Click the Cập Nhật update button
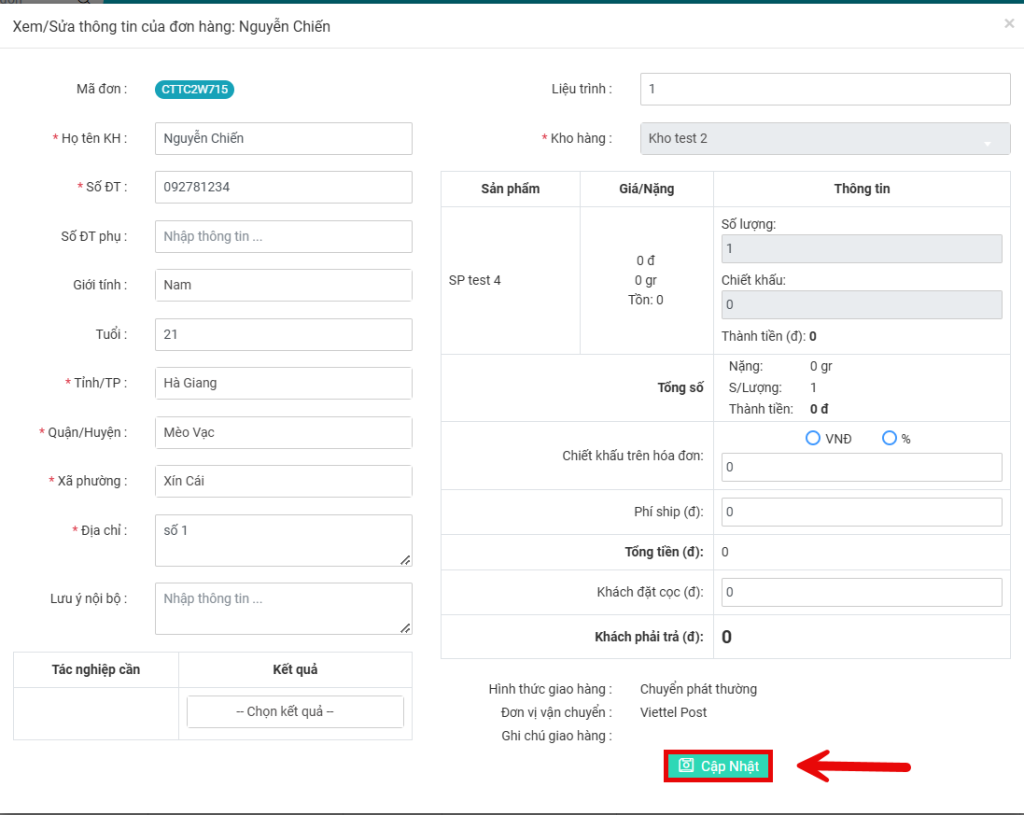 coord(718,766)
